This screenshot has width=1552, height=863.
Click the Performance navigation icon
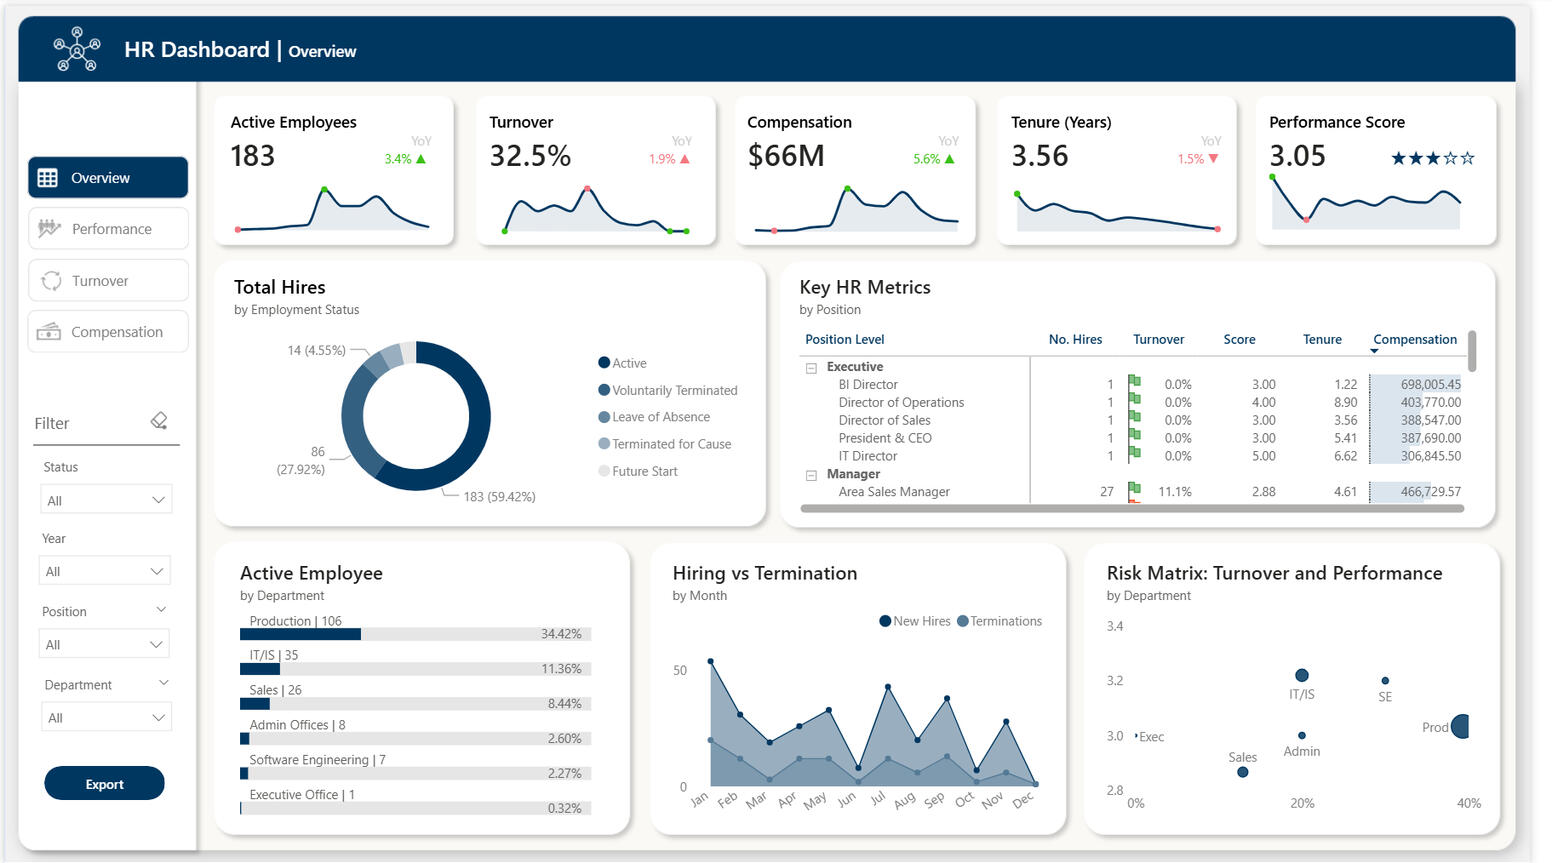[49, 229]
